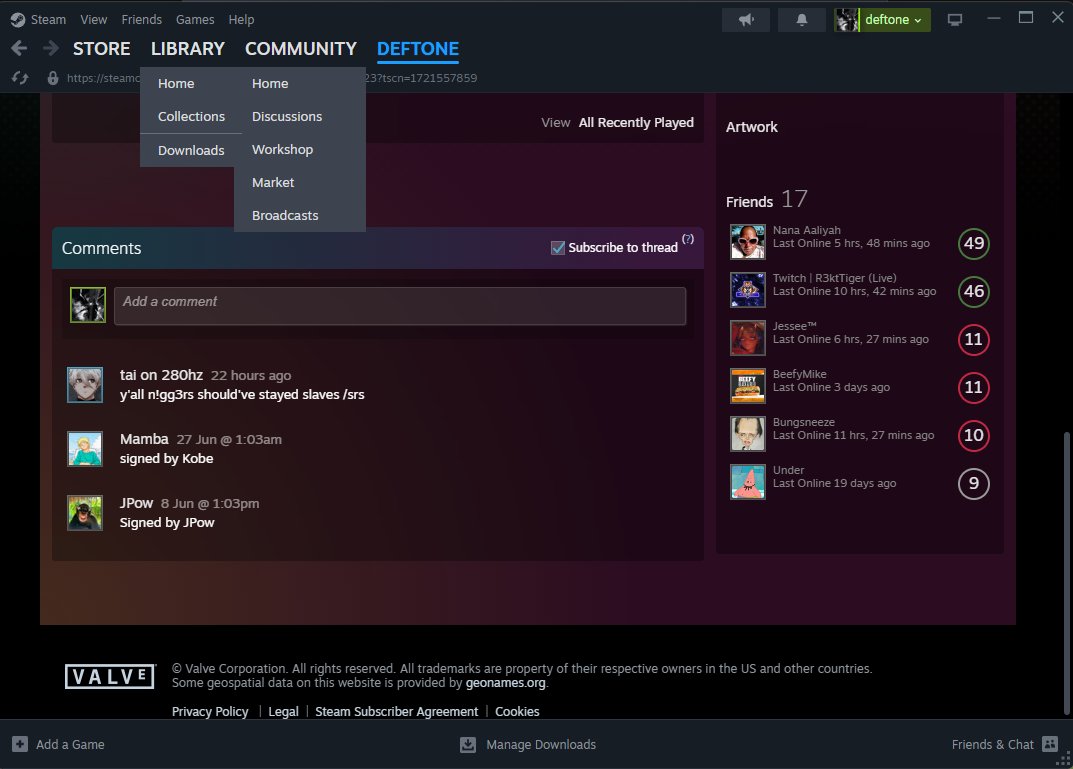Expand the deftone account dropdown
This screenshot has width=1073, height=769.
pyautogui.click(x=893, y=20)
